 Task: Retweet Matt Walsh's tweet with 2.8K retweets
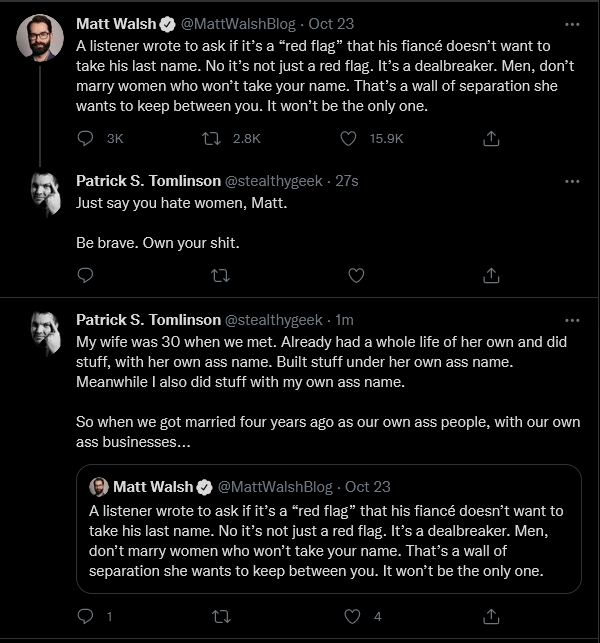[x=212, y=139]
